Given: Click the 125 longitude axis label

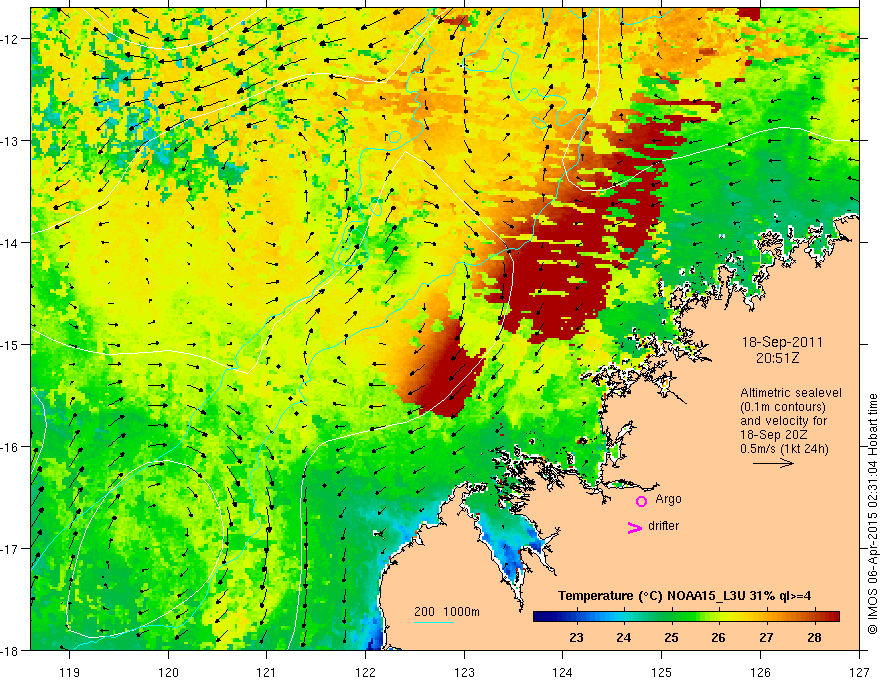Looking at the screenshot, I should [662, 673].
